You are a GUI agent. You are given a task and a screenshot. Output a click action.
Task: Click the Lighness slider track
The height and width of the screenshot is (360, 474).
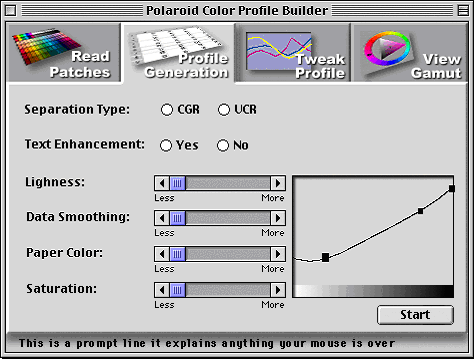[228, 183]
